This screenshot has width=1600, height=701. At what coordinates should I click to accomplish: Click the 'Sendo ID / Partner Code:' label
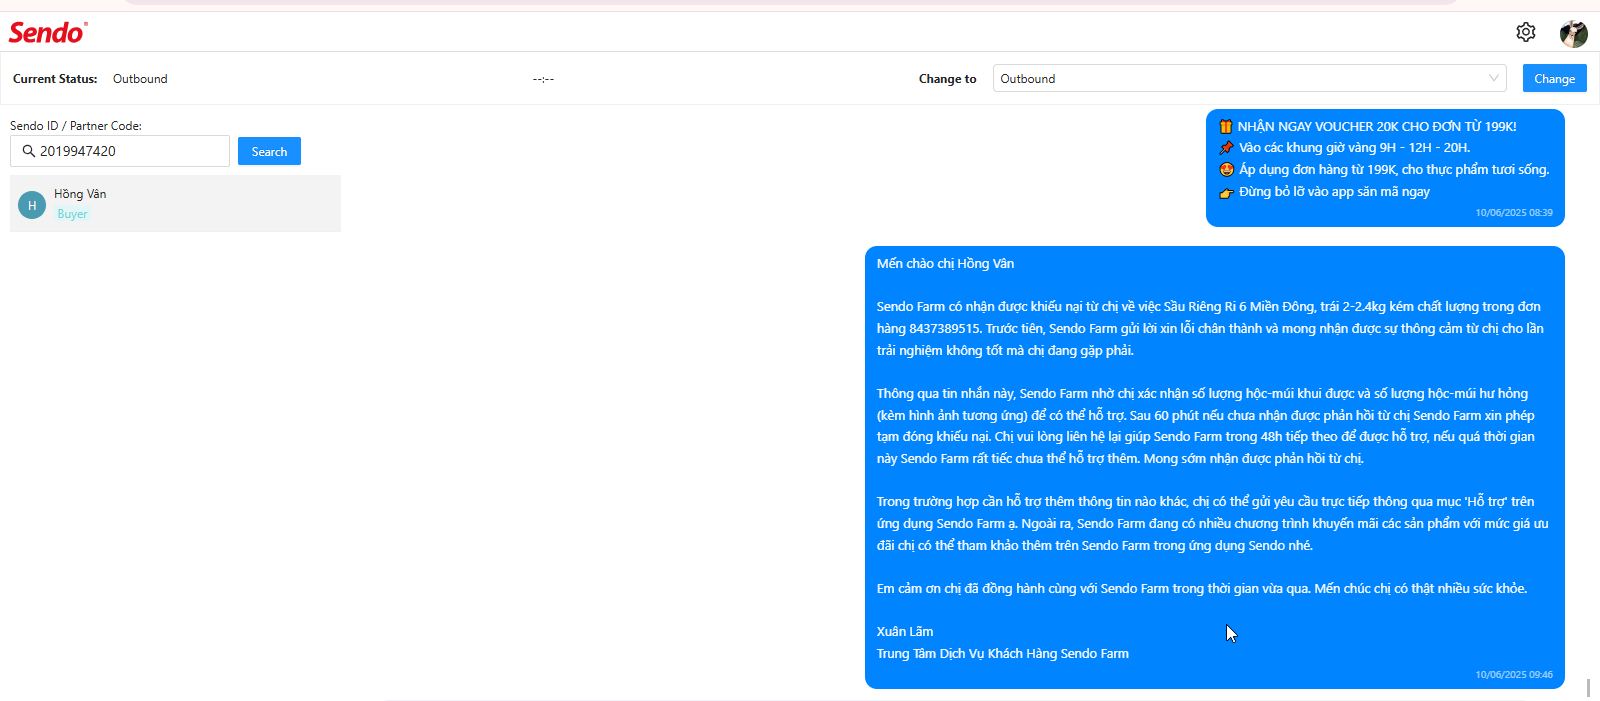click(x=76, y=126)
